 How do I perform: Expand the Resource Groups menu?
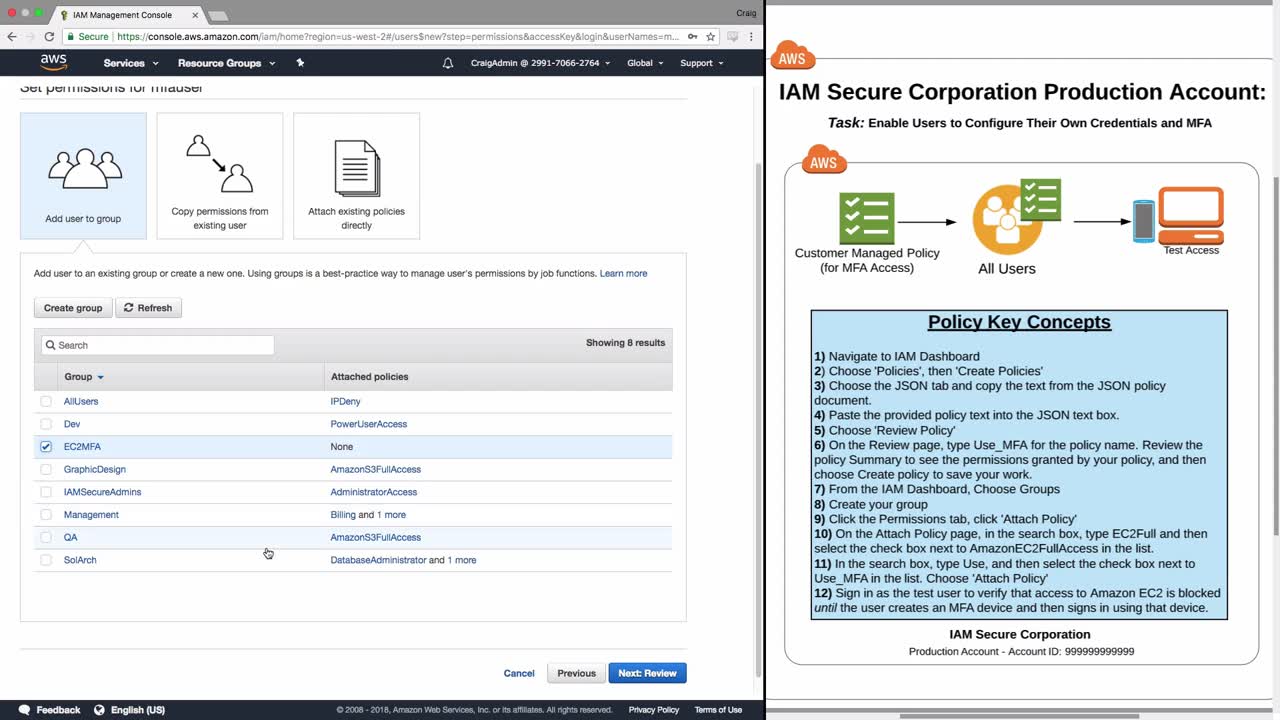(x=226, y=63)
